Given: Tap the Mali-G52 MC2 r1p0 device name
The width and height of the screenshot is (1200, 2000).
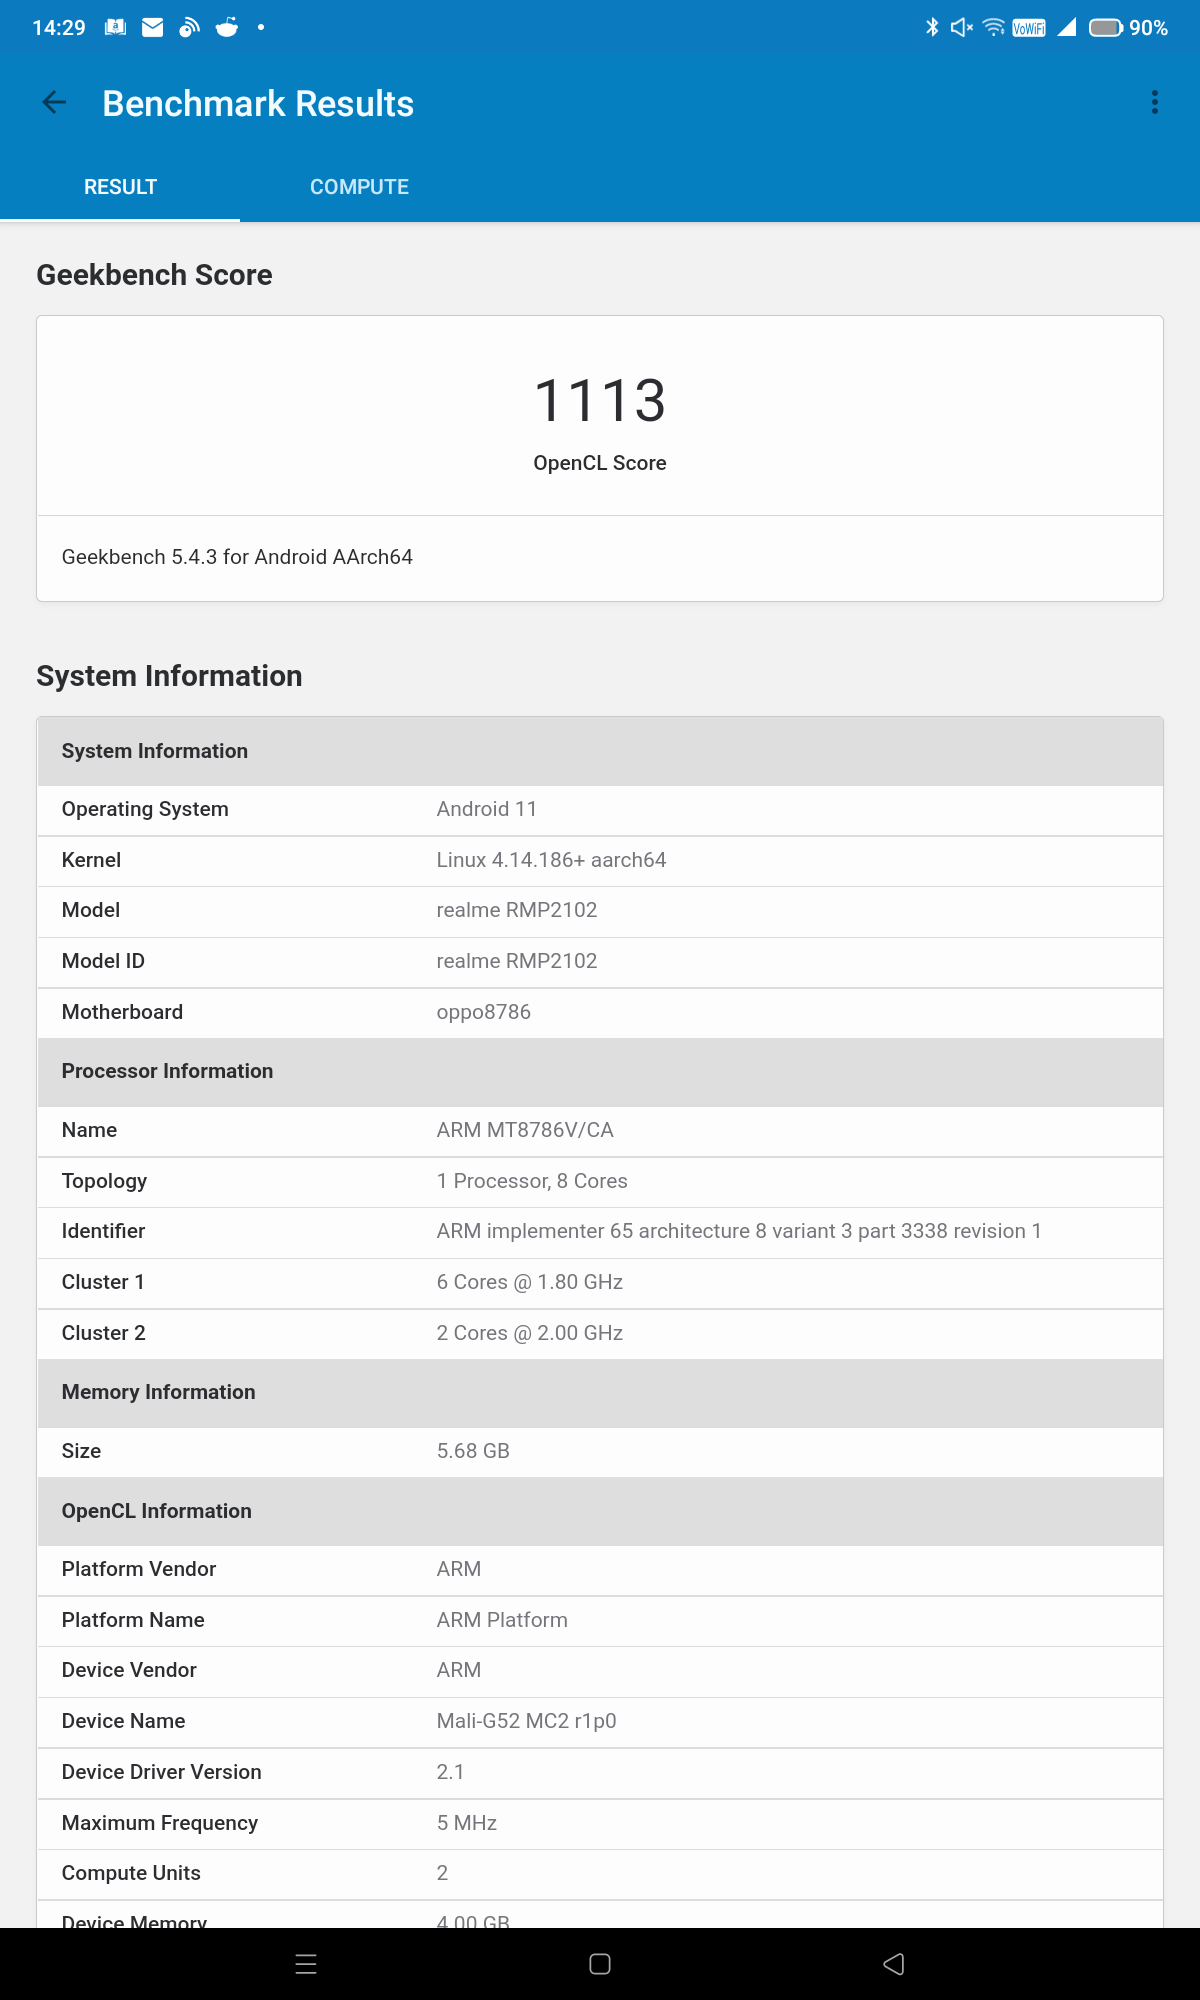Looking at the screenshot, I should [x=526, y=1721].
